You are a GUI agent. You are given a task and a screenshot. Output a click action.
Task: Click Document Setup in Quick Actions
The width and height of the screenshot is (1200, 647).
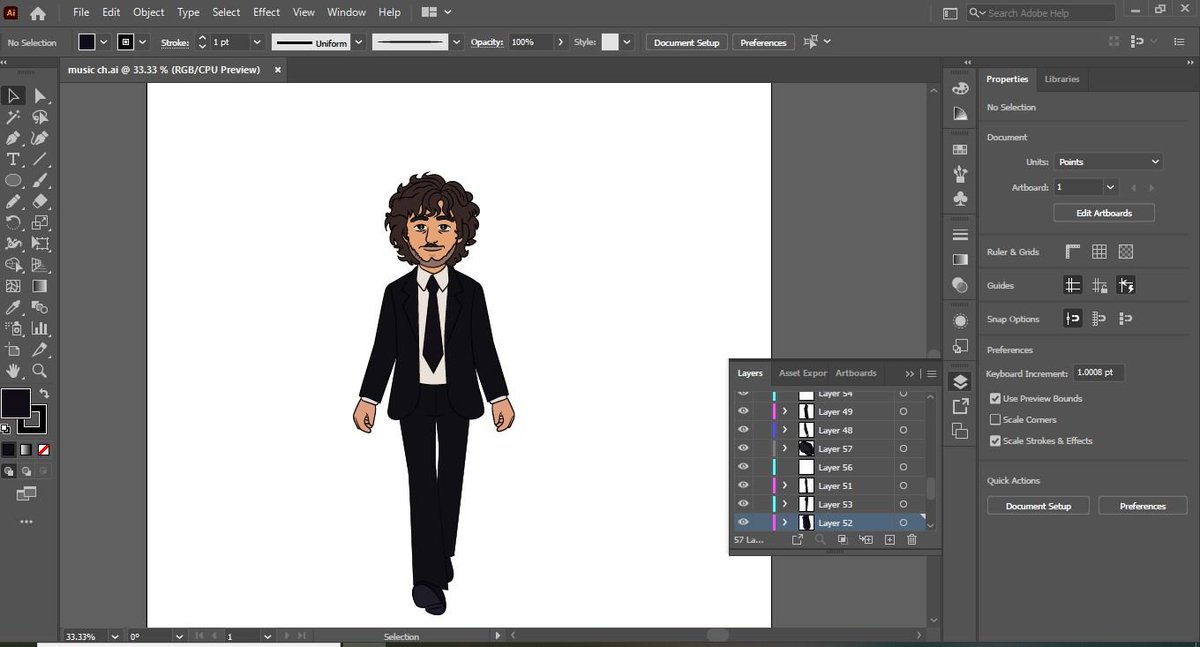[1038, 506]
